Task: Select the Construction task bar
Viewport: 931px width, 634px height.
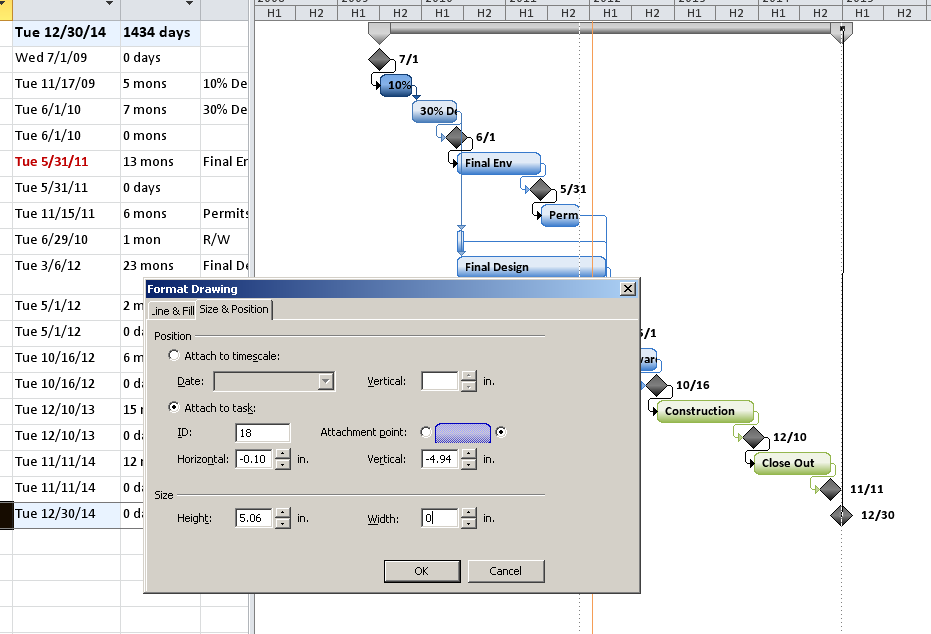Action: 701,411
